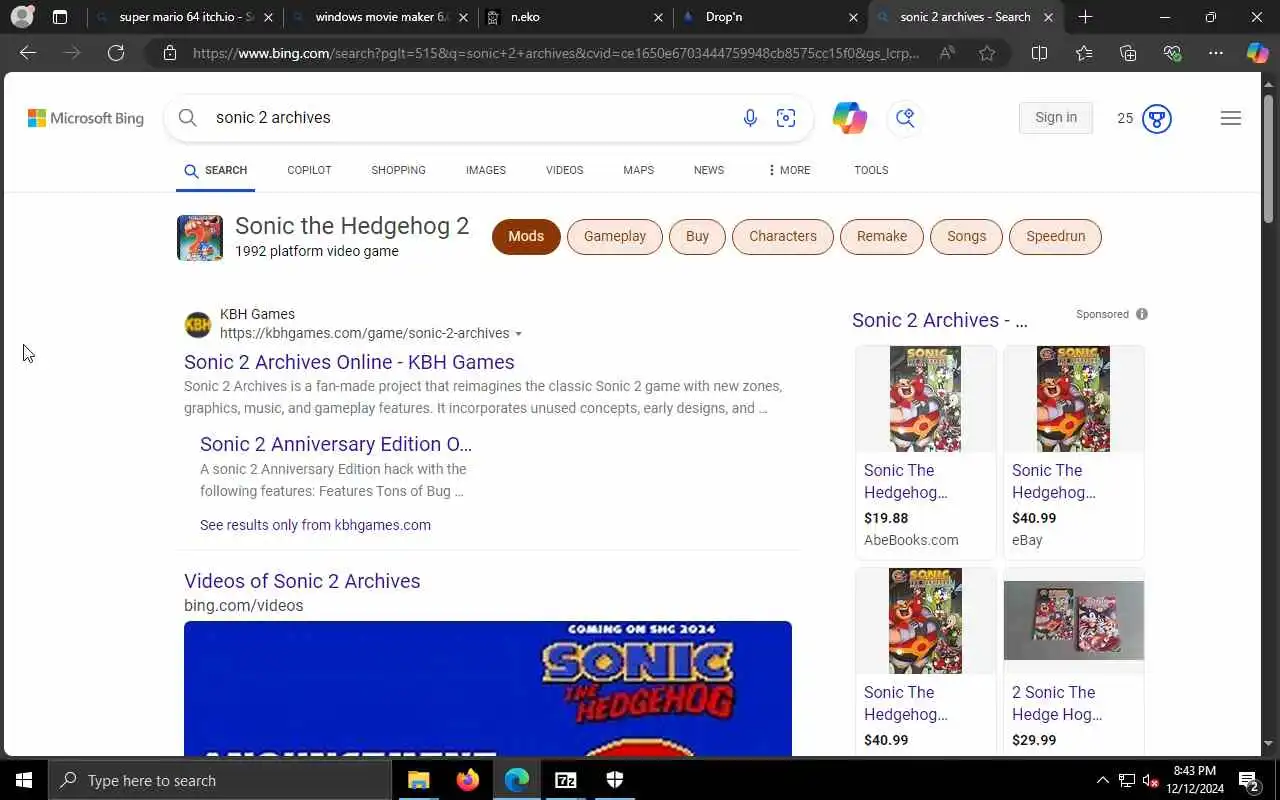Select the Gameplay filter chip
1280x800 pixels.
click(615, 237)
